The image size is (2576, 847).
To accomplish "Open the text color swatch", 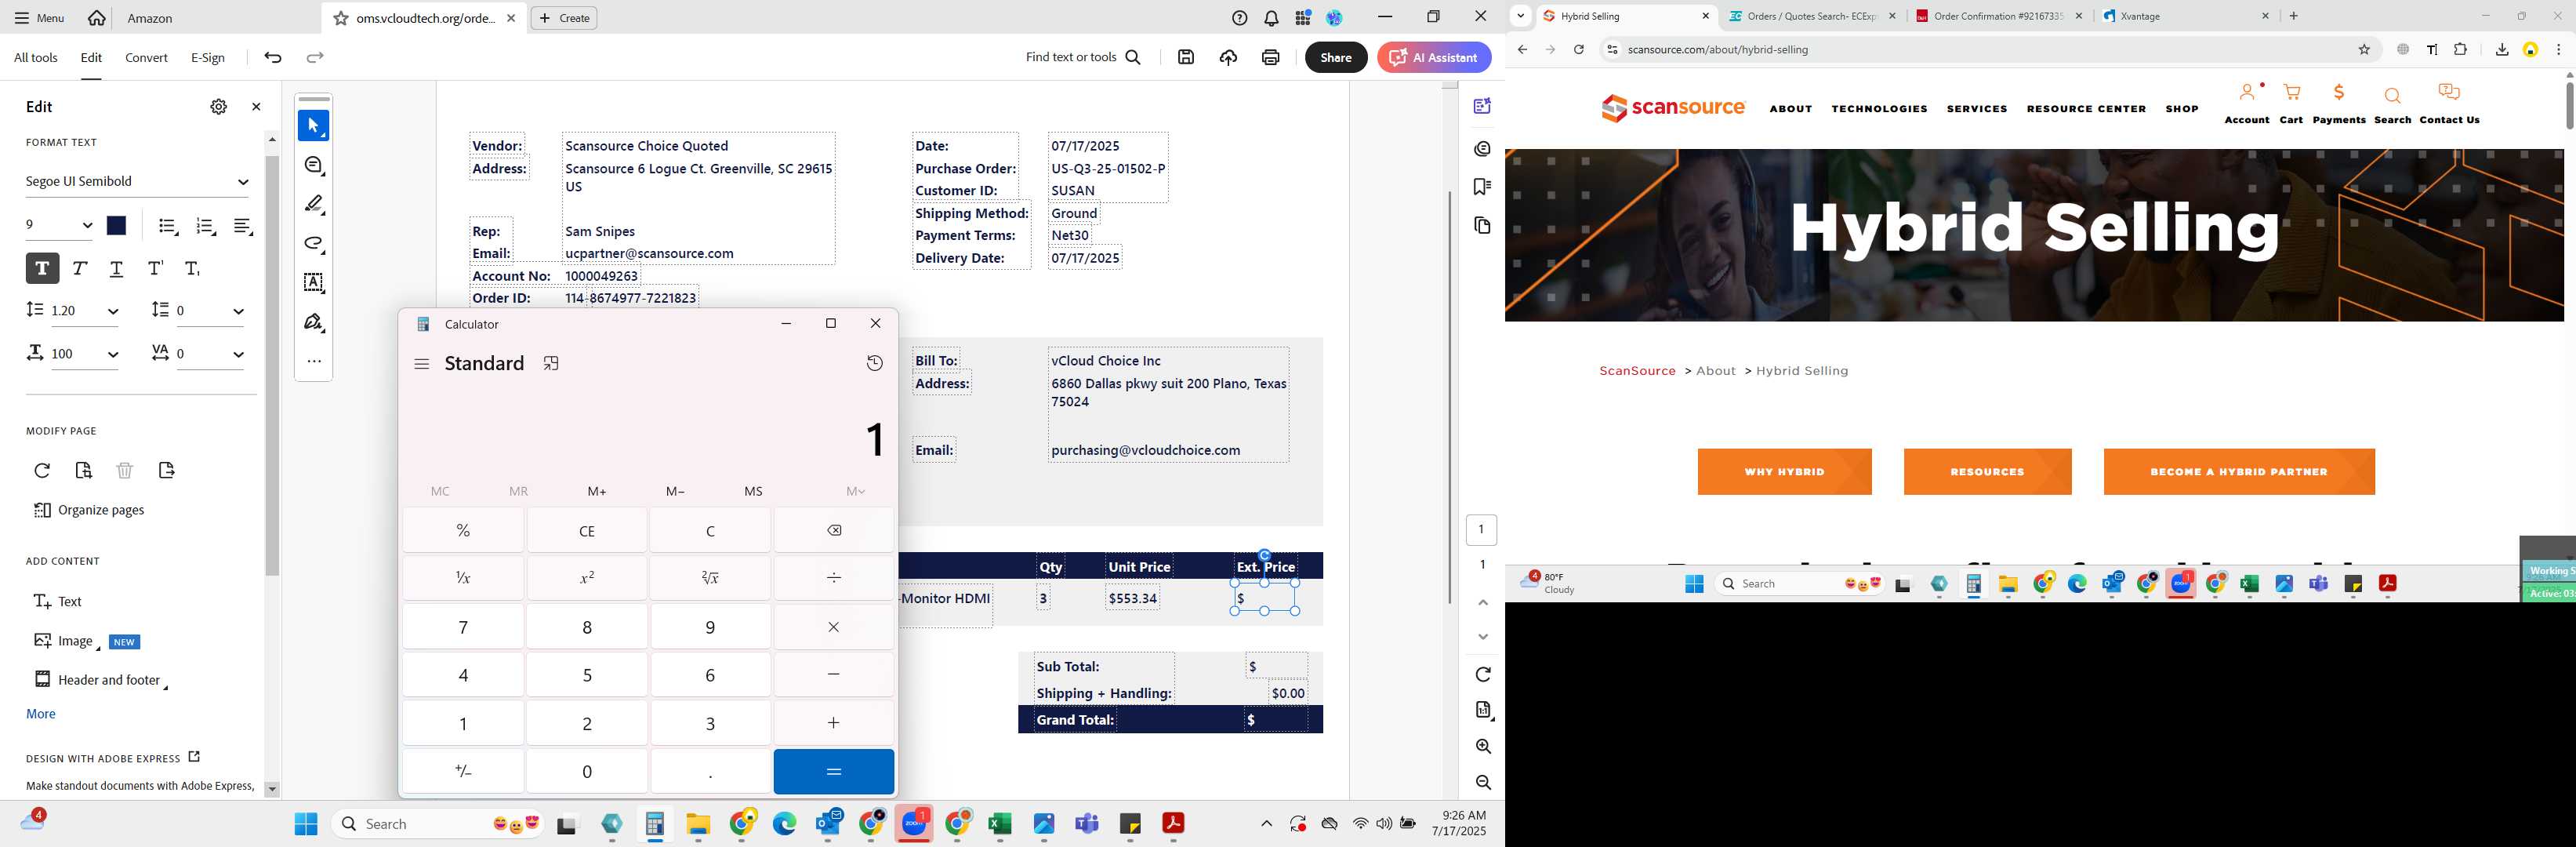I will click(117, 226).
